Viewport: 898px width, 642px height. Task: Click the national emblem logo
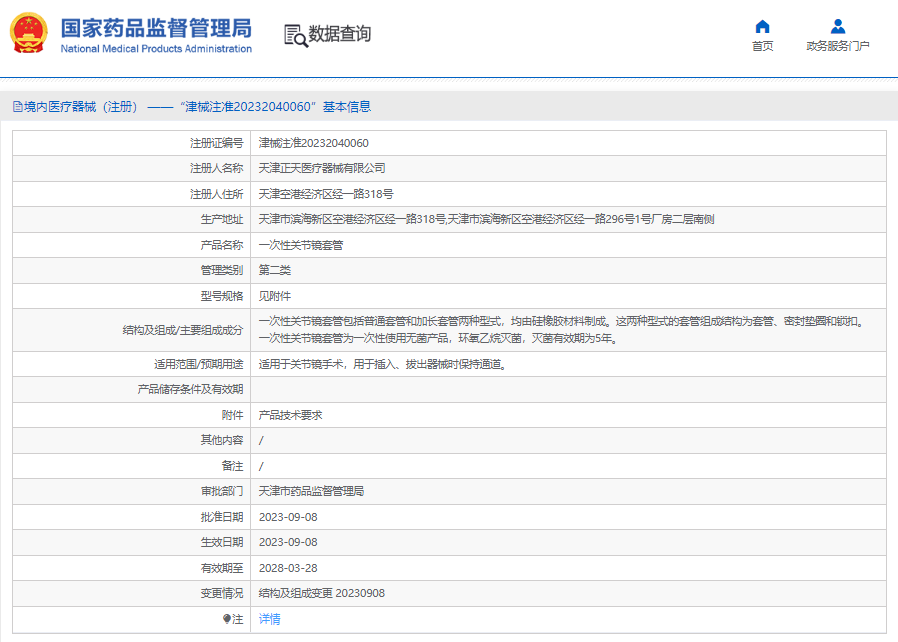click(29, 33)
